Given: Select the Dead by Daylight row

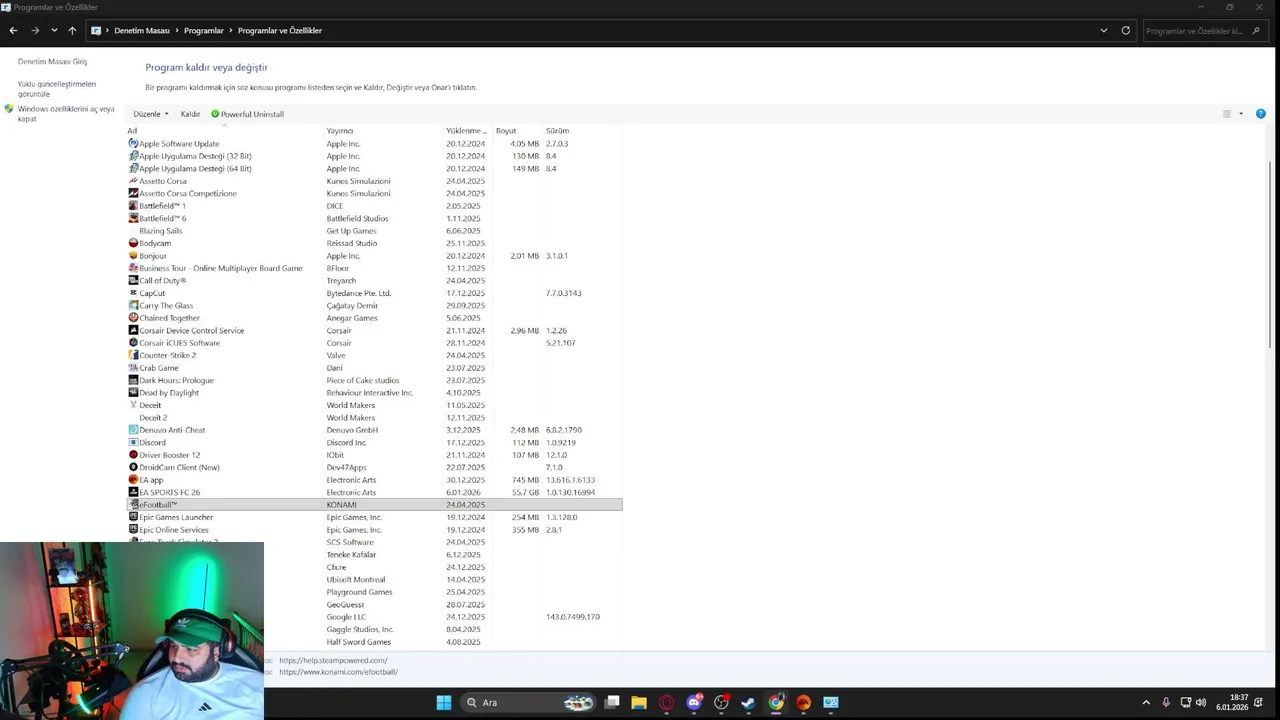Looking at the screenshot, I should 375,393.
